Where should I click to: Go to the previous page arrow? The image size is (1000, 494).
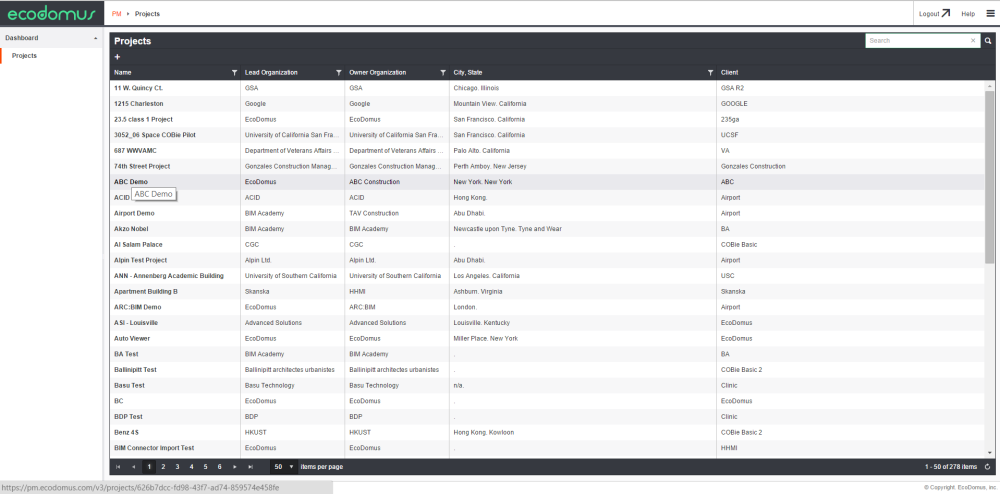(133, 467)
